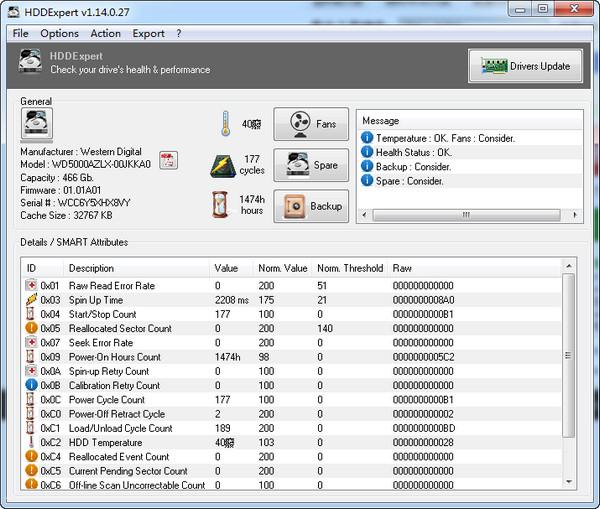Viewport: 600px width, 509px height.
Task: Click the Message panel scroll right arrow
Action: point(575,215)
